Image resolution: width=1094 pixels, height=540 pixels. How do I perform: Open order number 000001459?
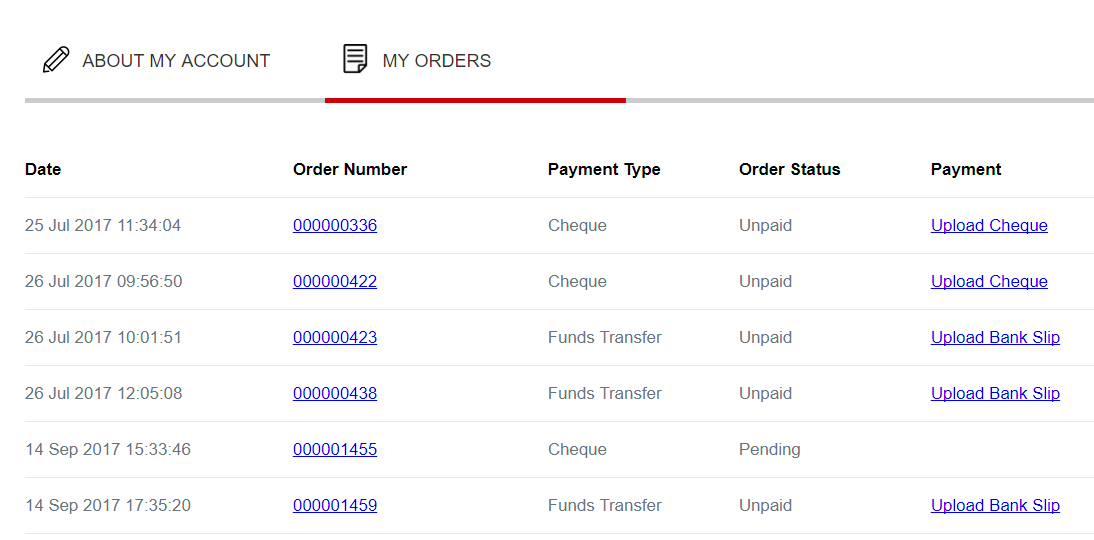(335, 504)
